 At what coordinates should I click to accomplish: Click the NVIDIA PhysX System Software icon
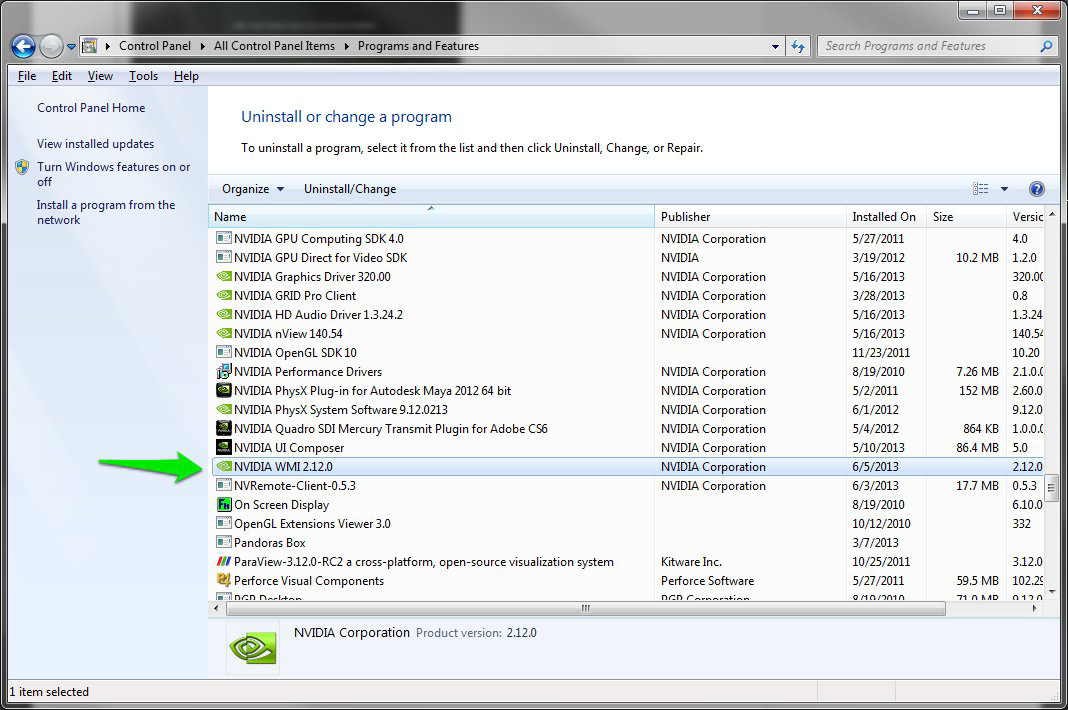223,410
